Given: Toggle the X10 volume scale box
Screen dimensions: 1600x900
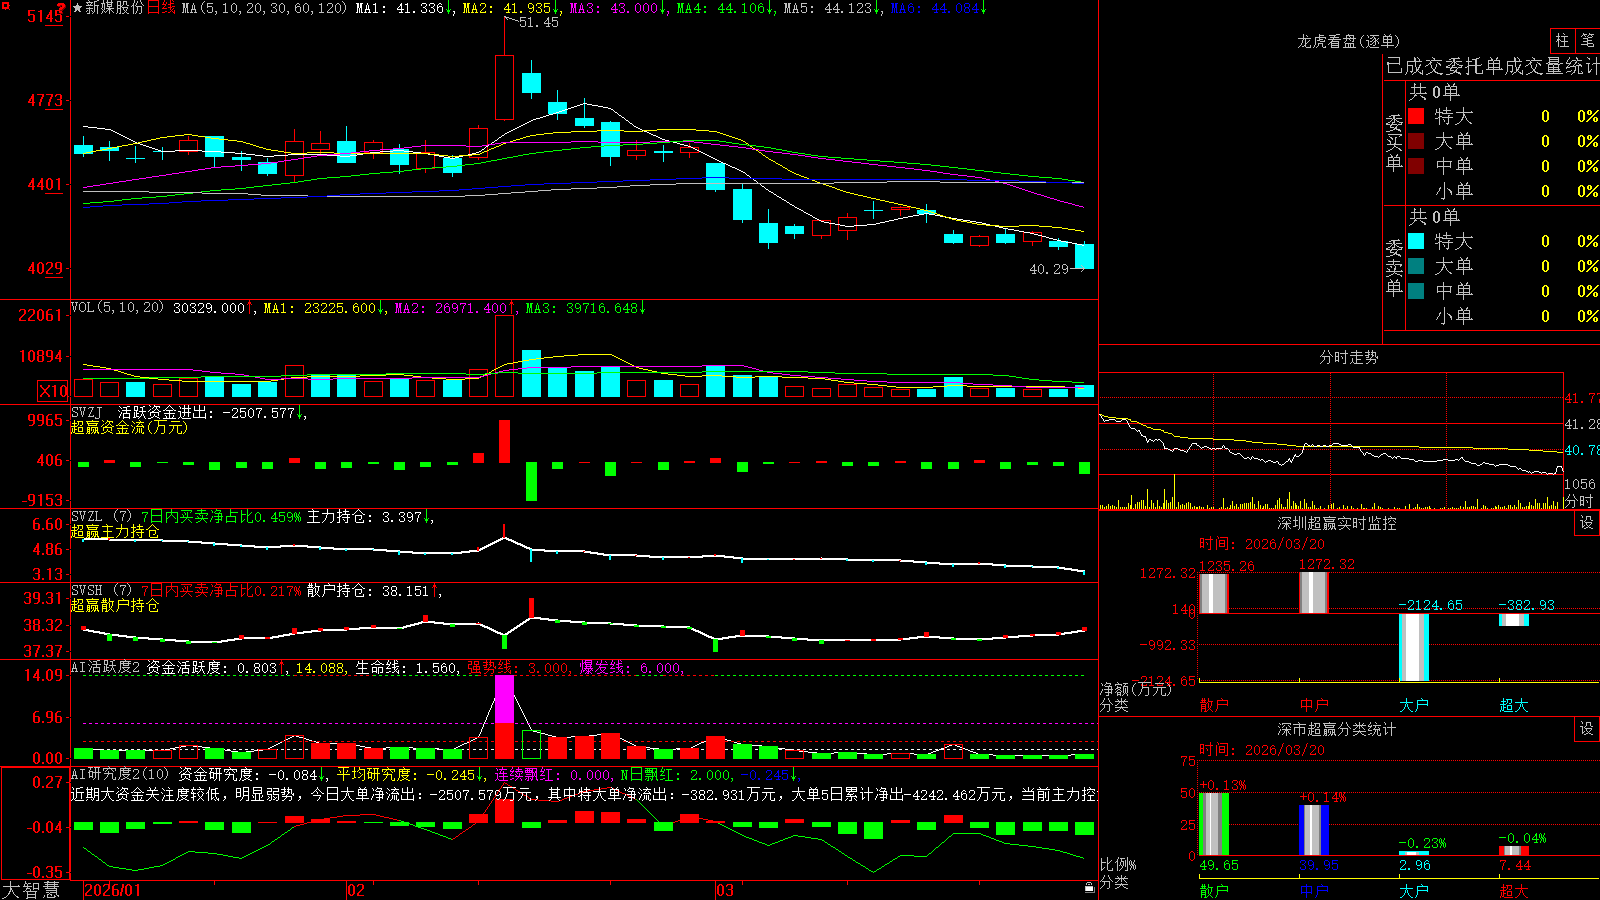Looking at the screenshot, I should [53, 391].
